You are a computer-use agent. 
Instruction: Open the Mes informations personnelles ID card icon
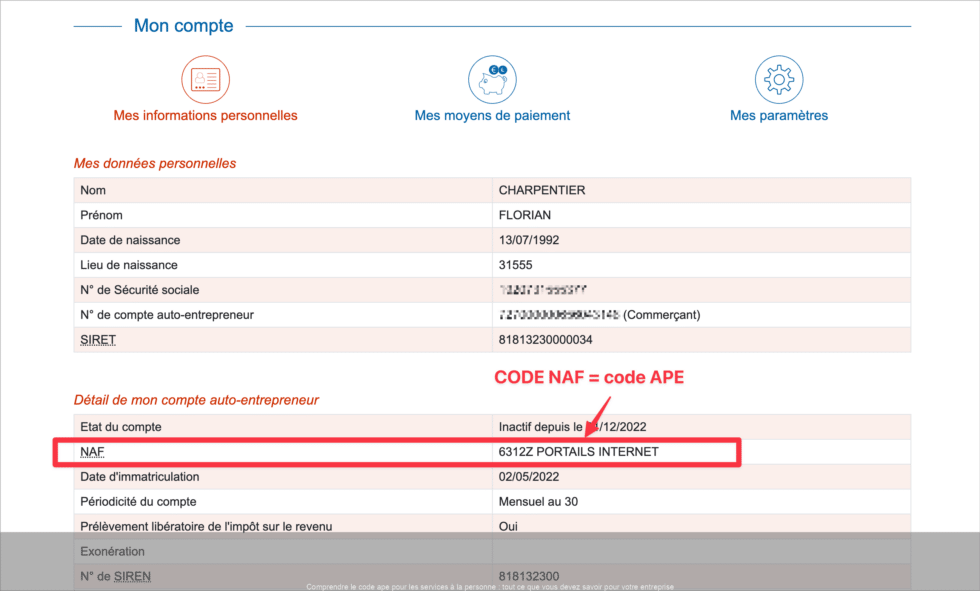205,78
